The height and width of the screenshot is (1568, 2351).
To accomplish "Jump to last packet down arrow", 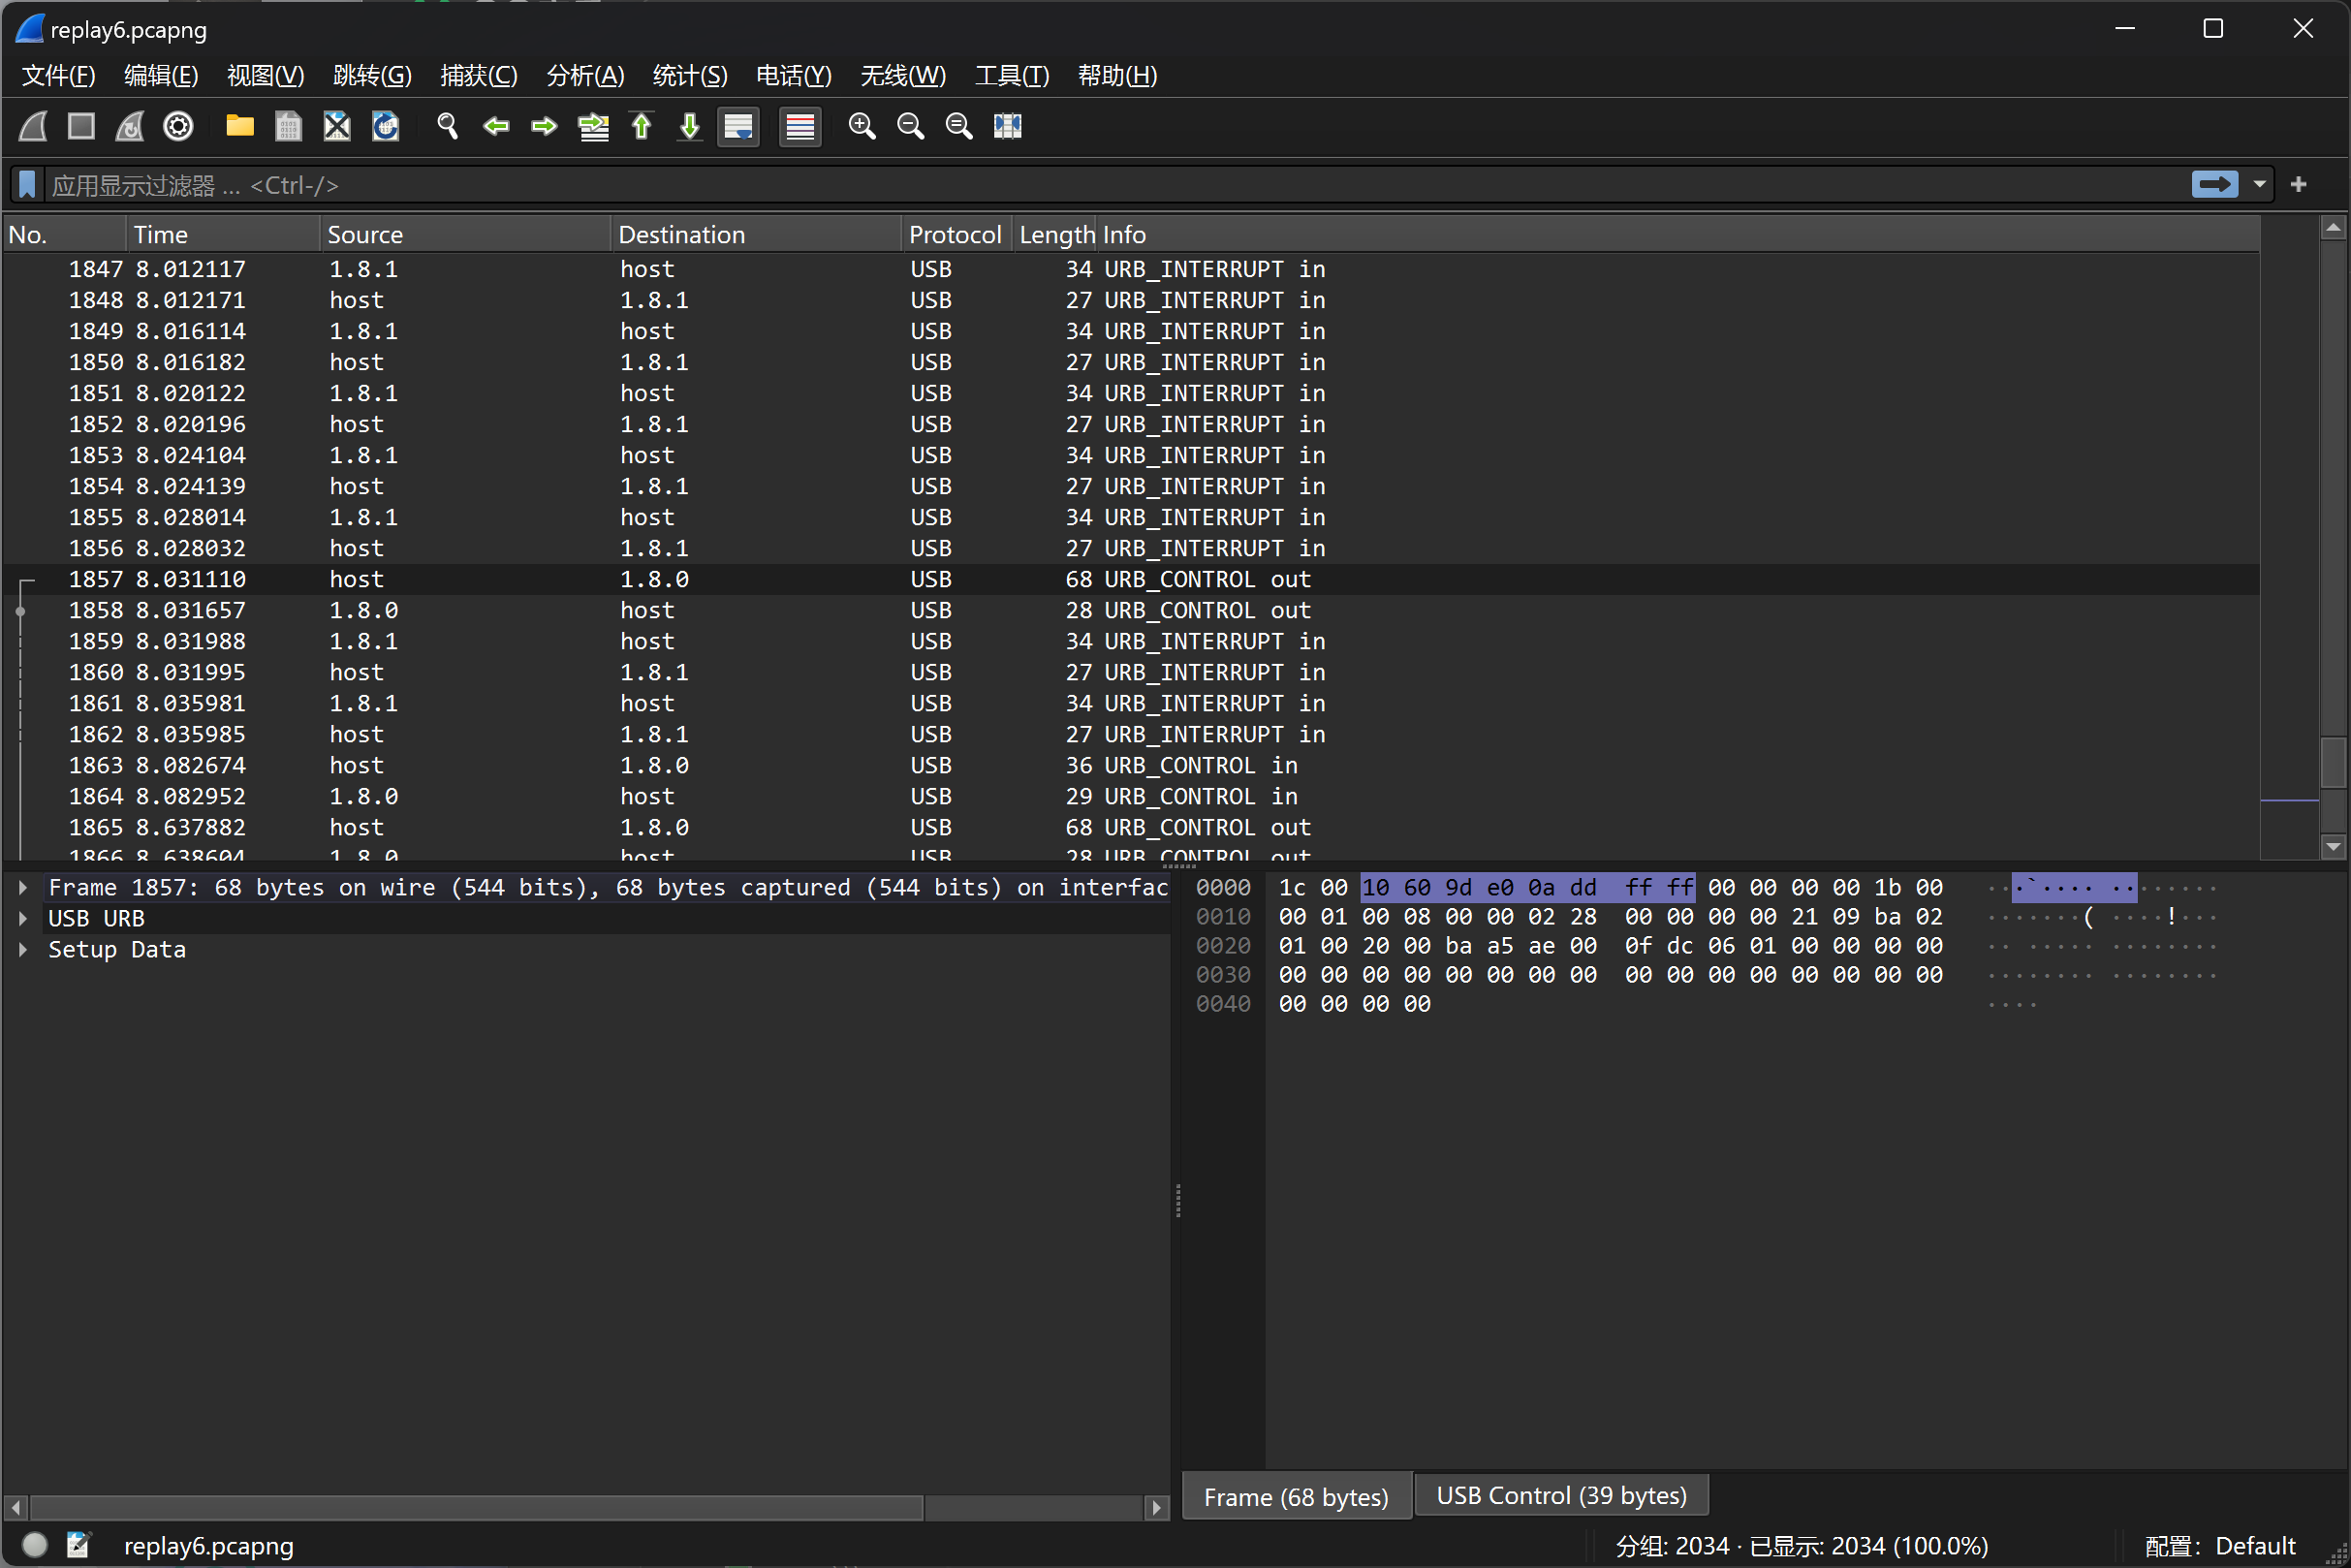I will pos(690,127).
